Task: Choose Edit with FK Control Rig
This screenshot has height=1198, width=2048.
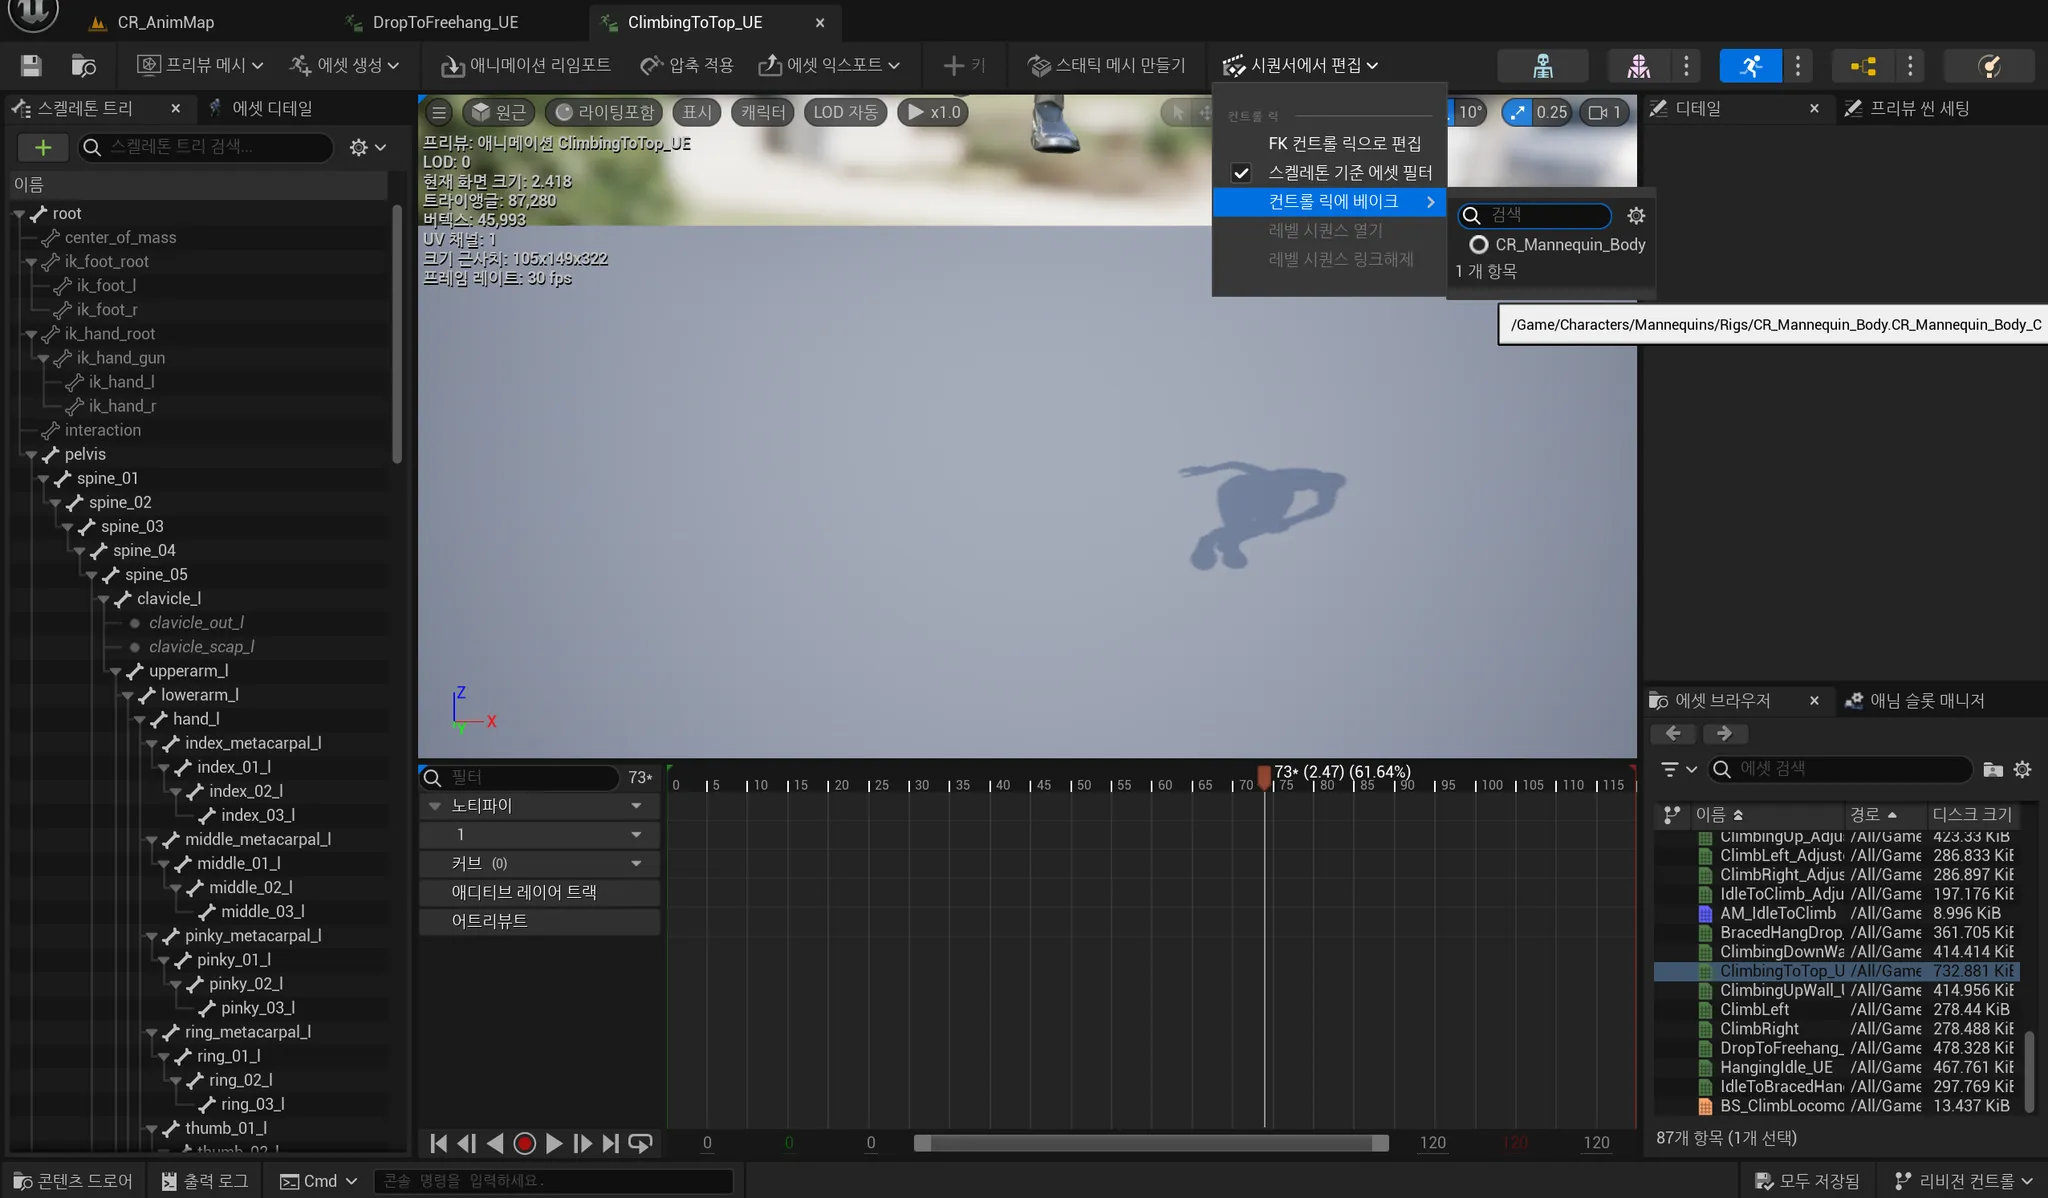Action: coord(1343,144)
